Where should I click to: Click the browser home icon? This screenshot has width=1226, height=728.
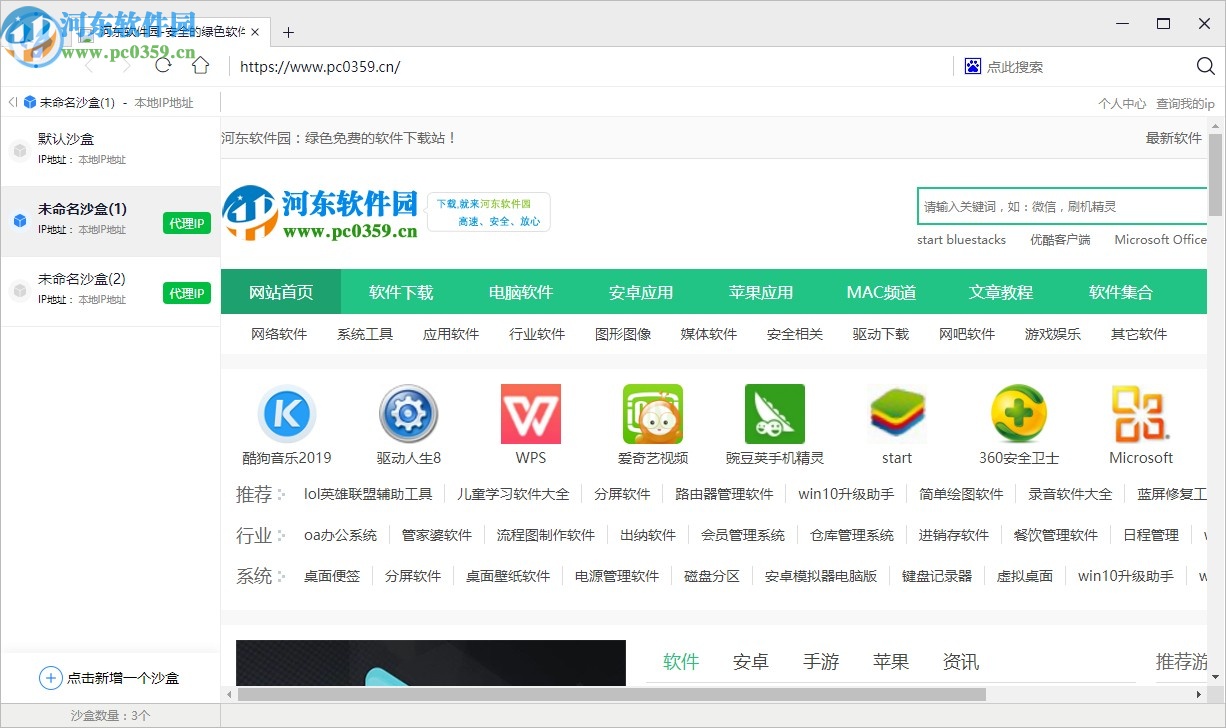(200, 66)
